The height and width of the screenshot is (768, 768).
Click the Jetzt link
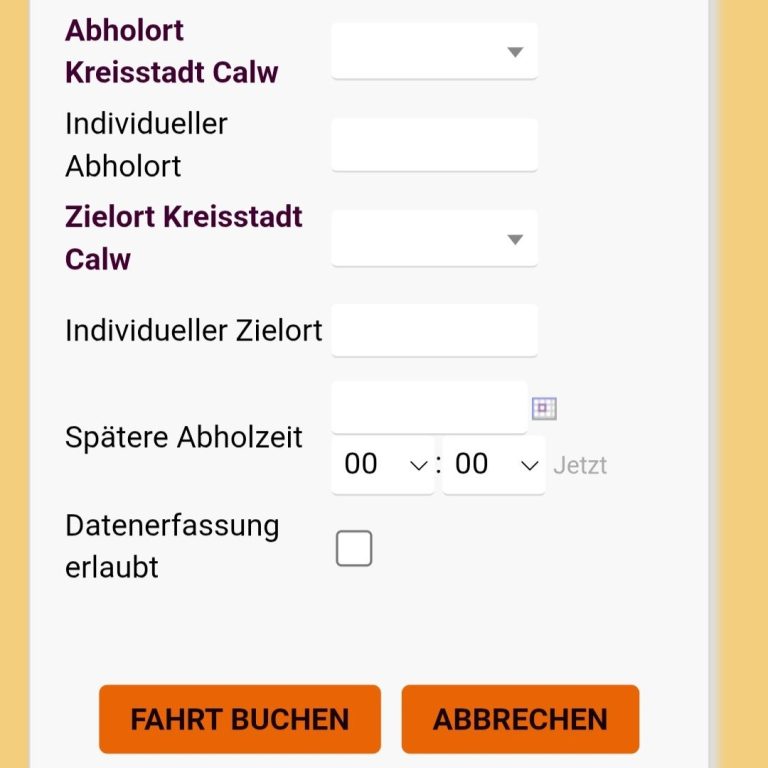580,466
